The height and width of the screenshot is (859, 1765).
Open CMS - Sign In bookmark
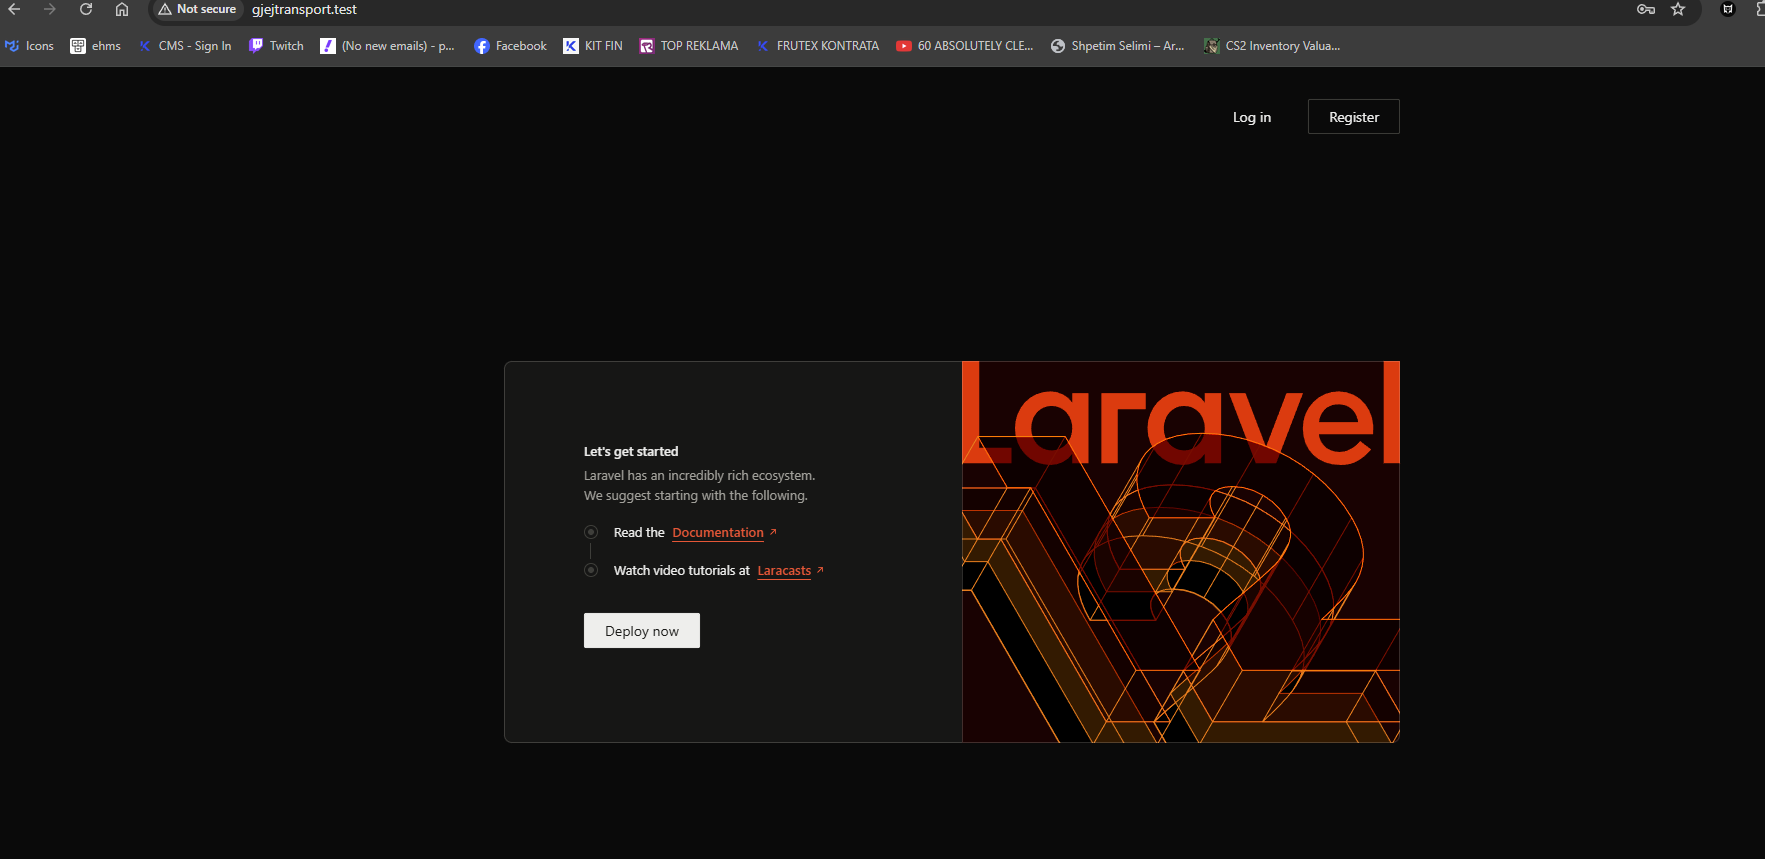[185, 46]
